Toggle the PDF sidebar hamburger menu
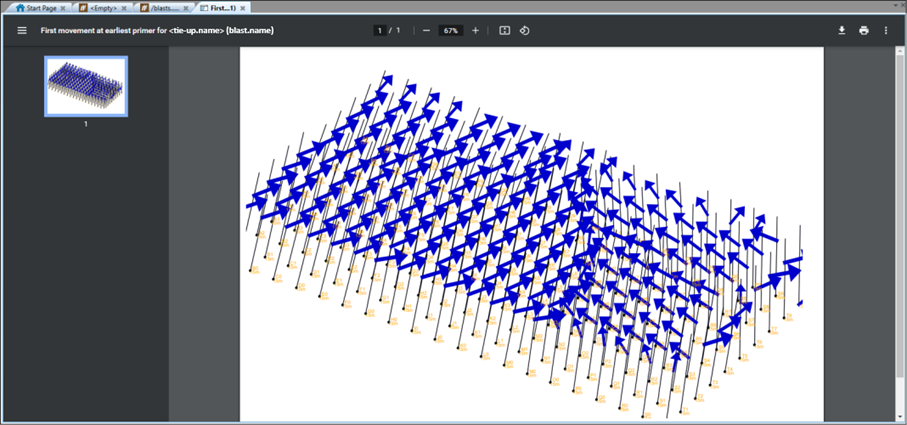 click(22, 31)
